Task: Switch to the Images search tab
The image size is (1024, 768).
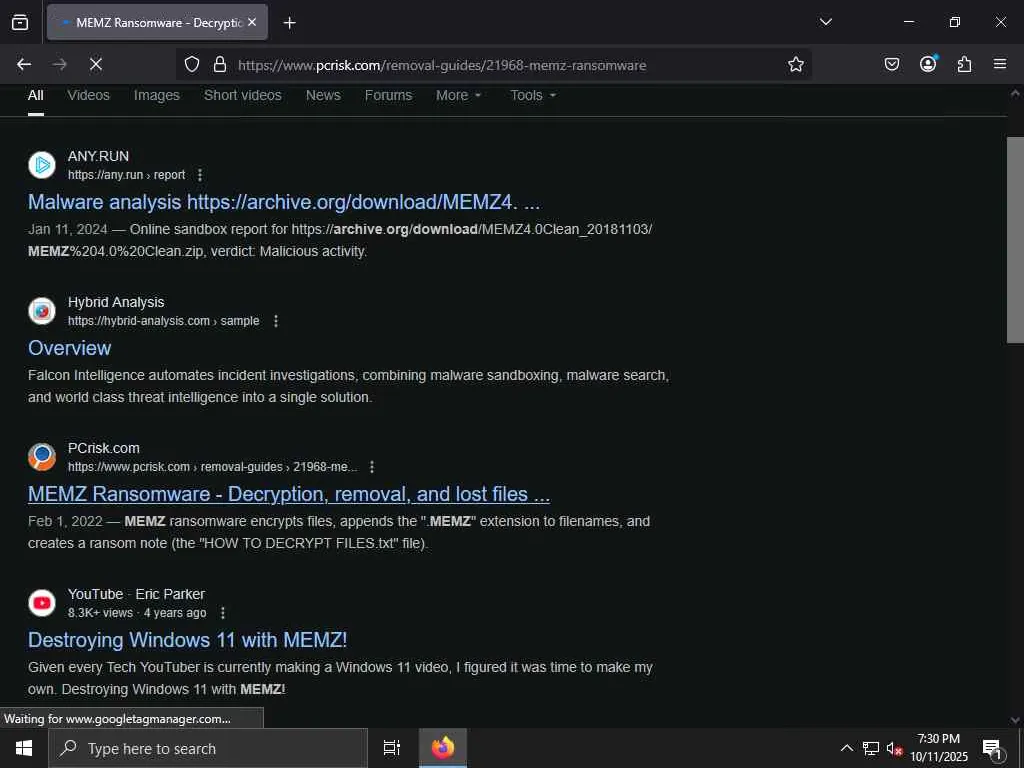Action: pos(157,95)
